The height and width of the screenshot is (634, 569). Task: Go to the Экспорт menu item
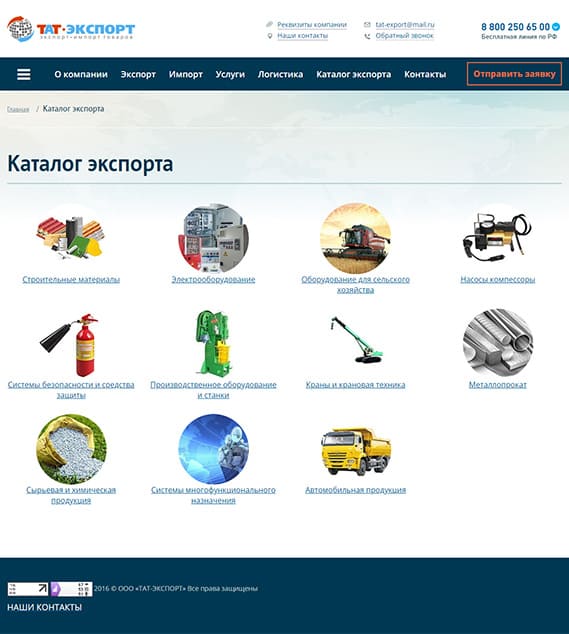coord(138,74)
